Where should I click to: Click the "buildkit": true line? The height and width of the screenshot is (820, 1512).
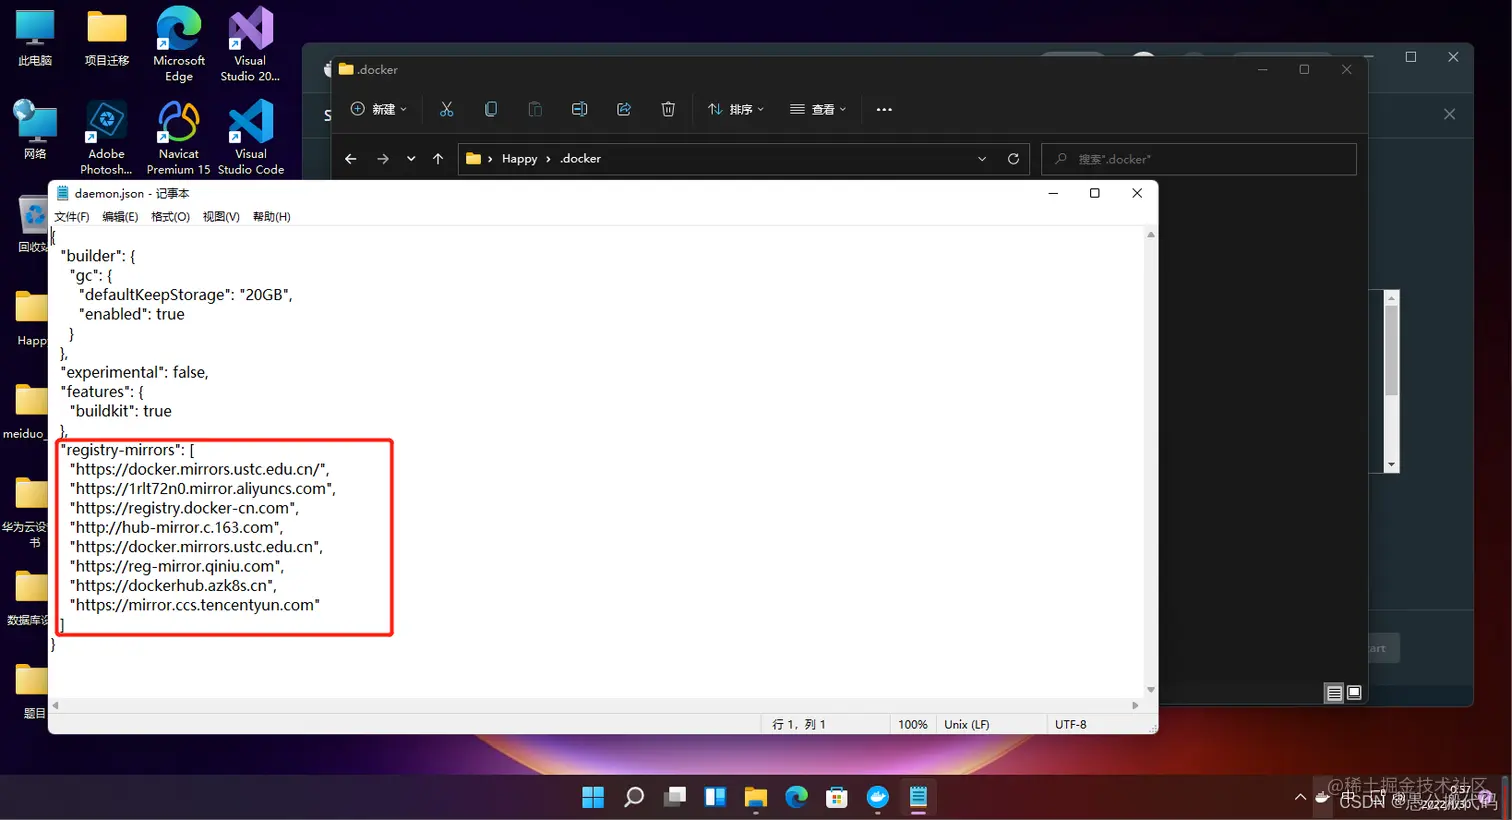(x=120, y=411)
